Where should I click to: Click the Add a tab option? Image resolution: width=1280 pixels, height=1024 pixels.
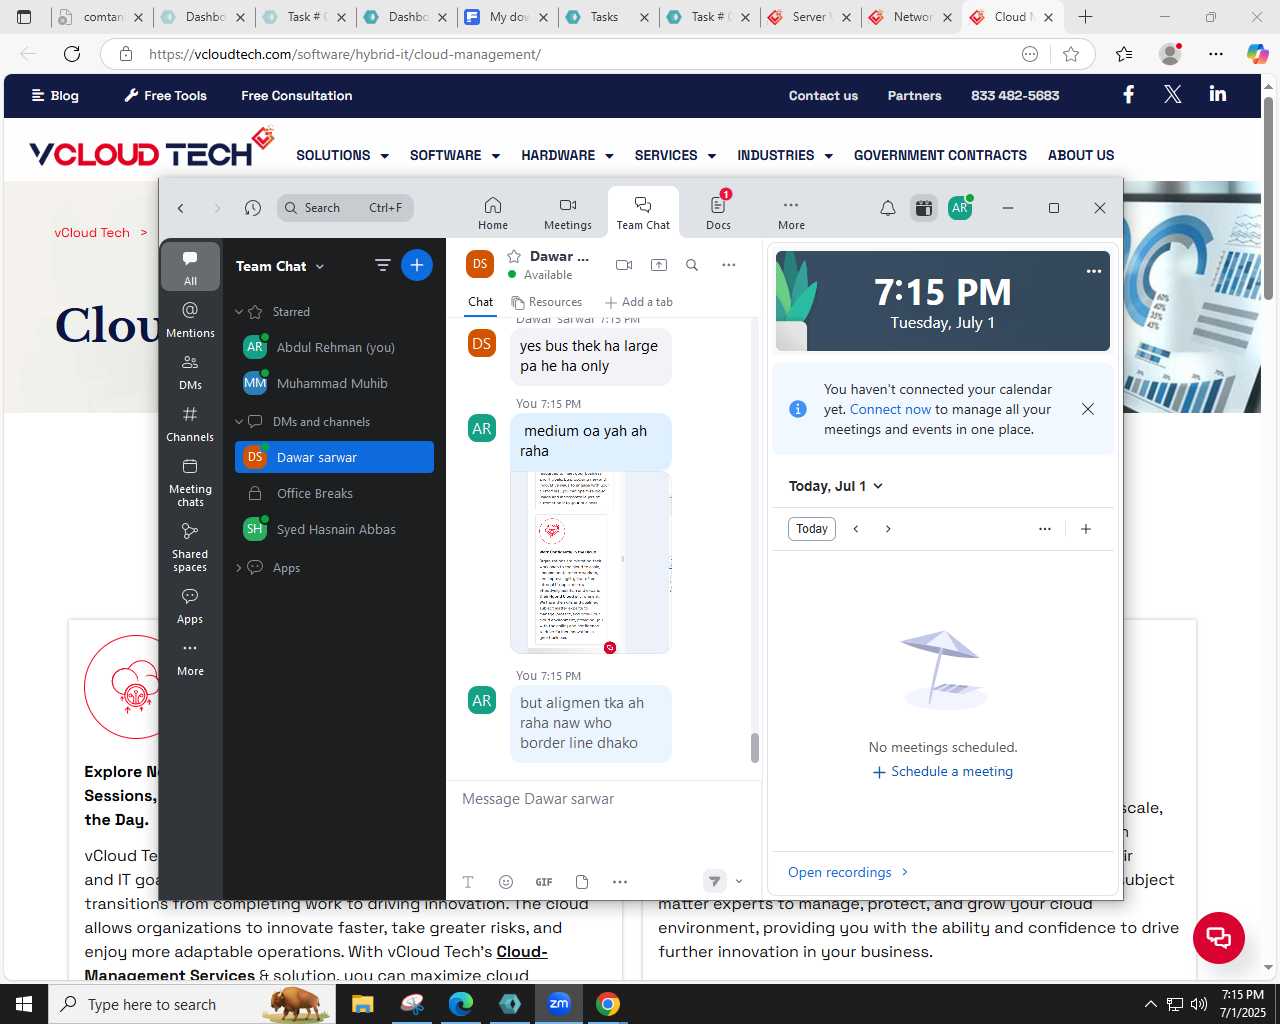(x=638, y=302)
